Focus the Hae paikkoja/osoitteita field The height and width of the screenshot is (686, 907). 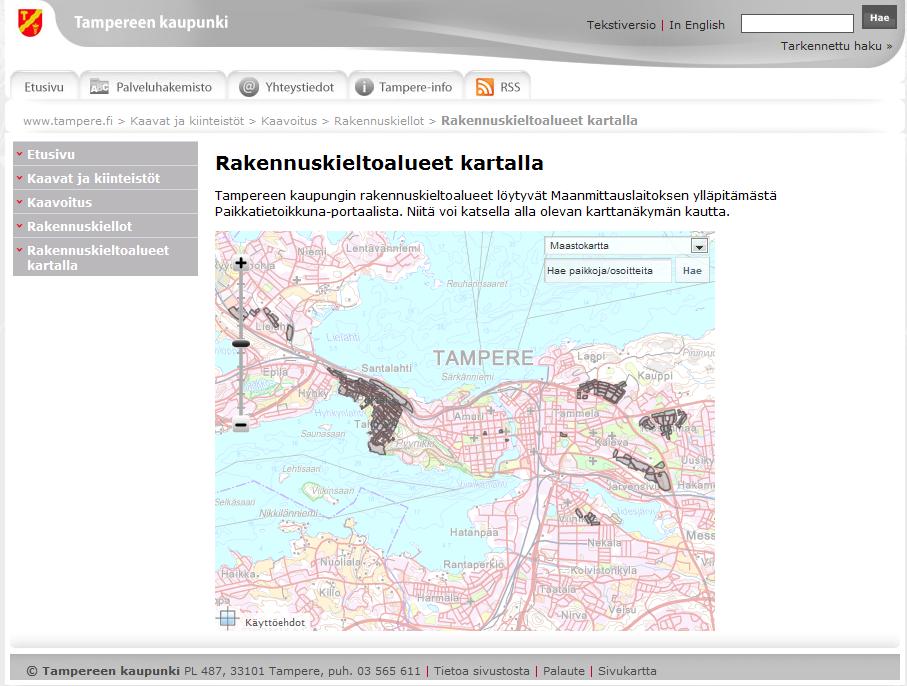click(608, 271)
